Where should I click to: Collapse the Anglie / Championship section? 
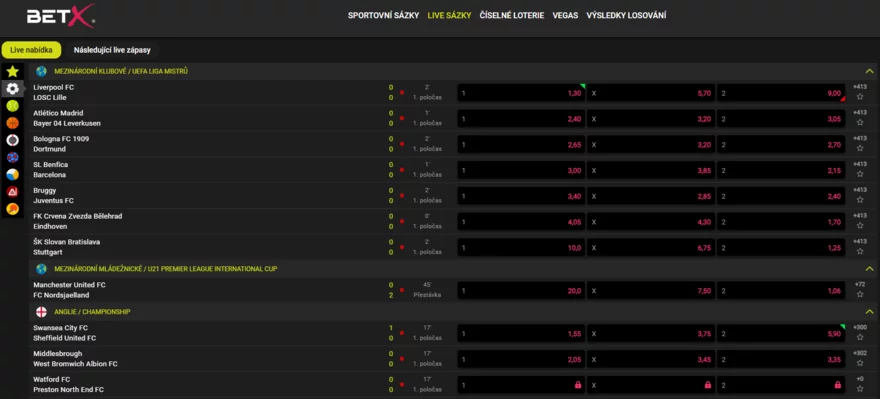(869, 311)
